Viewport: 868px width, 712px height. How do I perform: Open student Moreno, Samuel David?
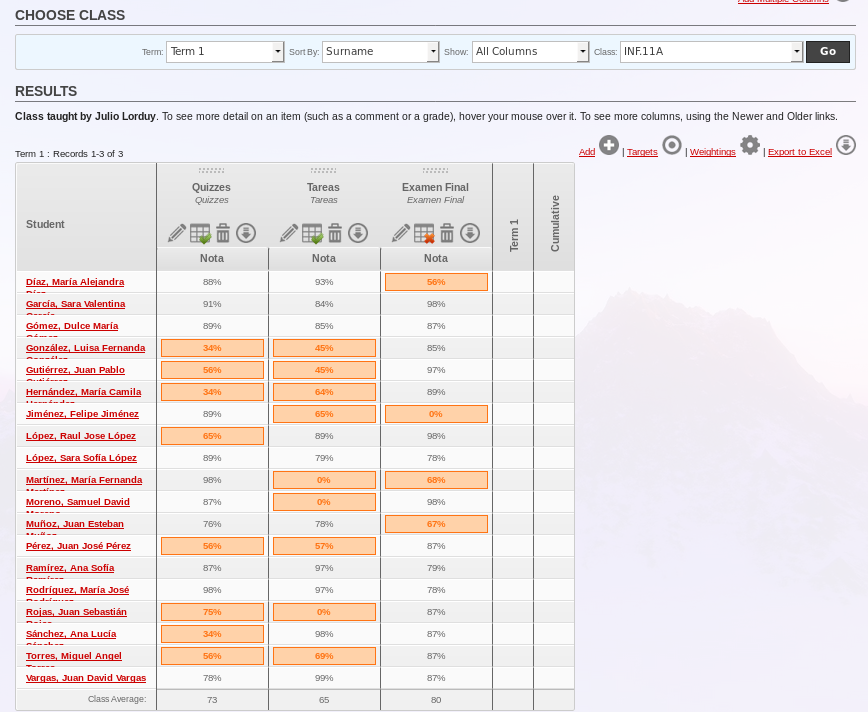[78, 502]
